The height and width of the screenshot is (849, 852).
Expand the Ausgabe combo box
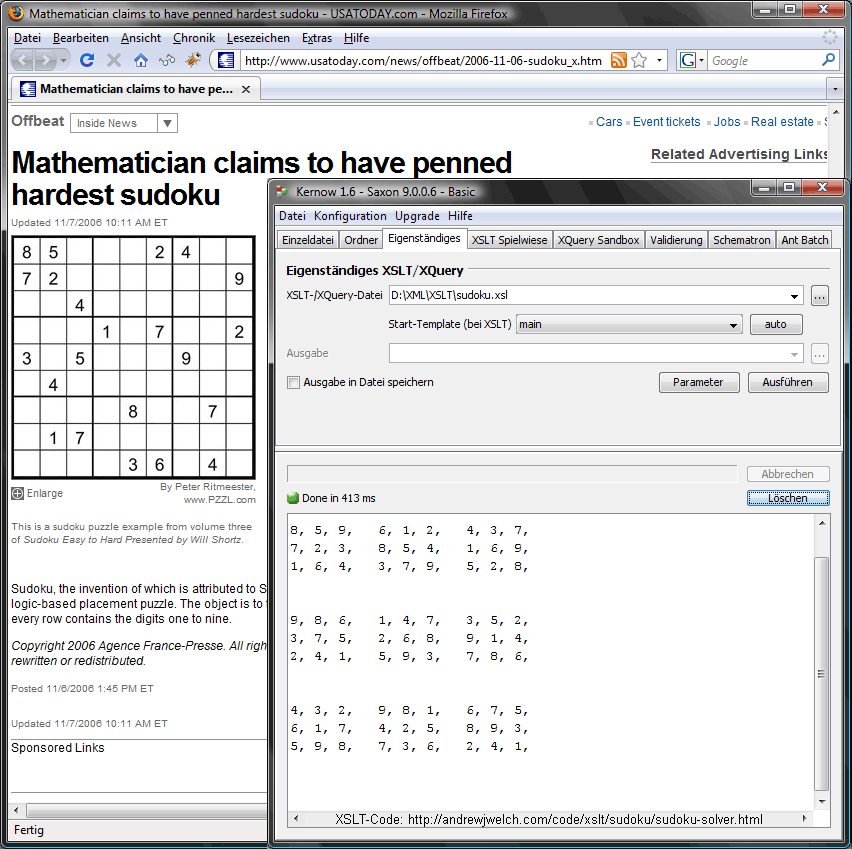(x=794, y=354)
